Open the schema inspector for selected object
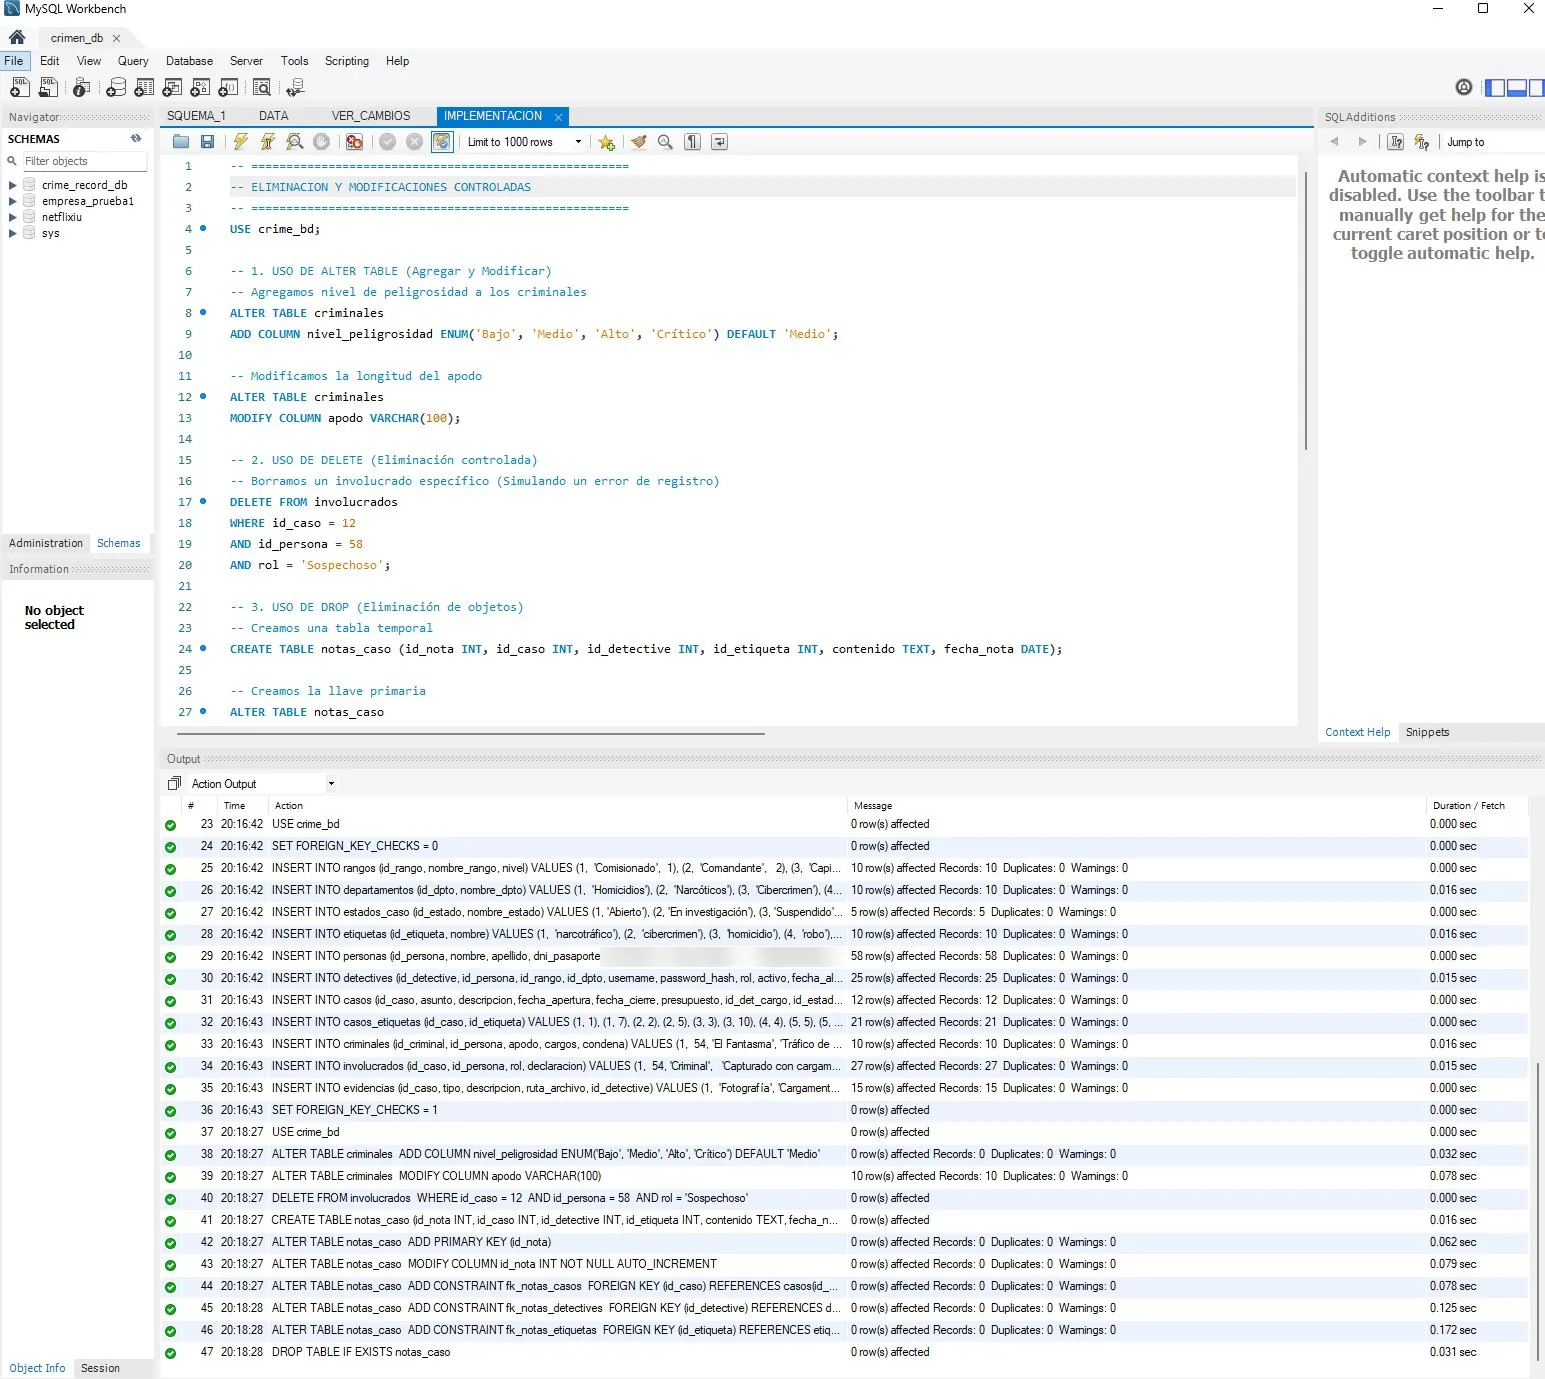 click(82, 88)
